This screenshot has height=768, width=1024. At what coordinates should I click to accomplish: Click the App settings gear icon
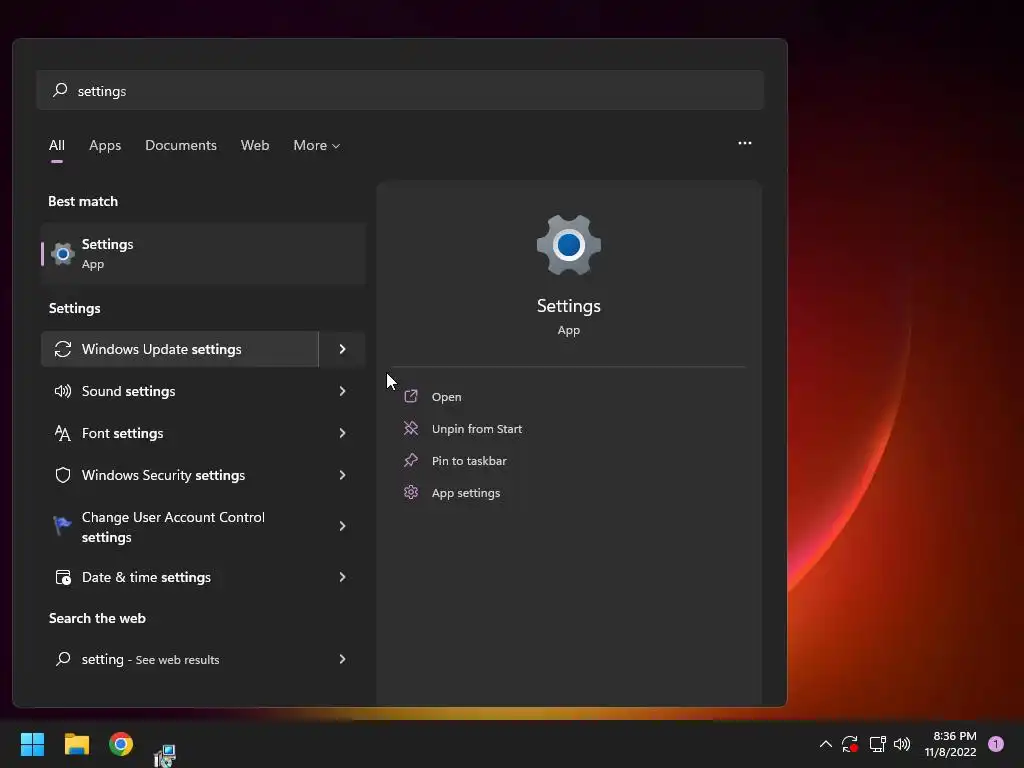pyautogui.click(x=411, y=492)
